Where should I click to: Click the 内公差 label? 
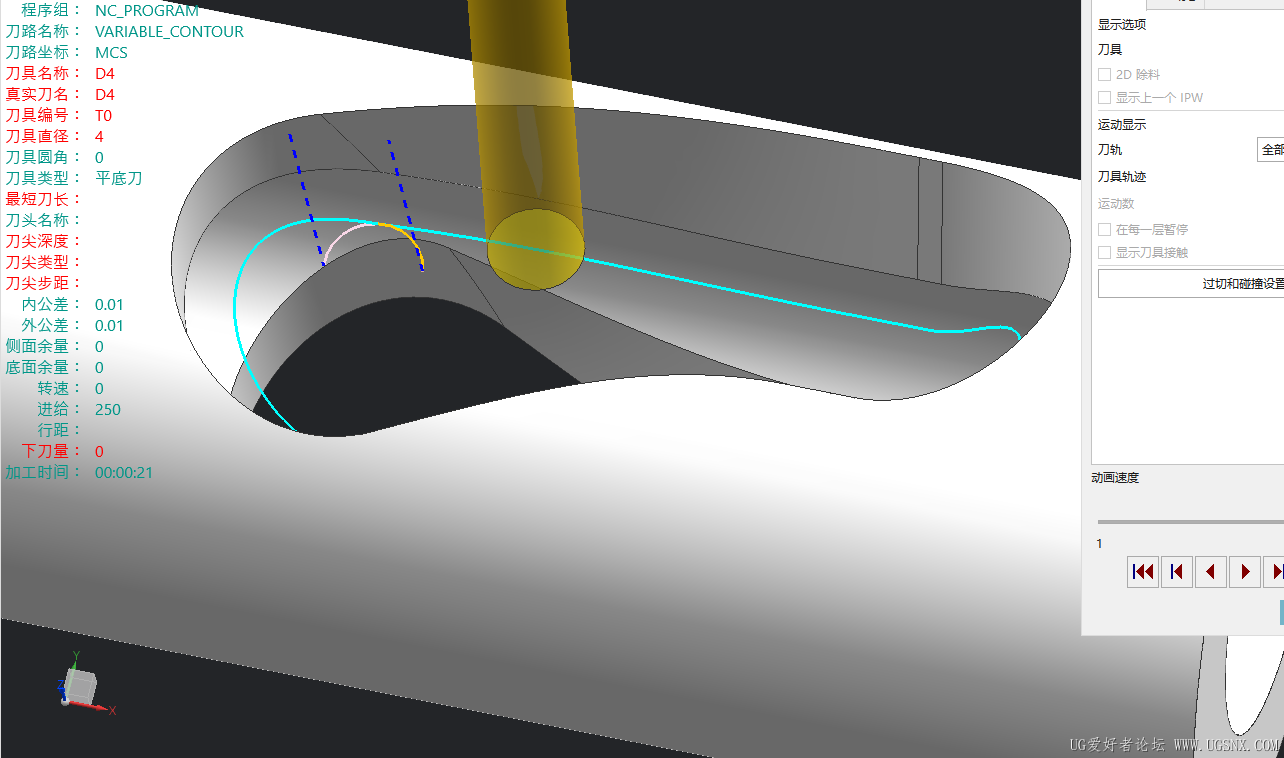click(52, 304)
